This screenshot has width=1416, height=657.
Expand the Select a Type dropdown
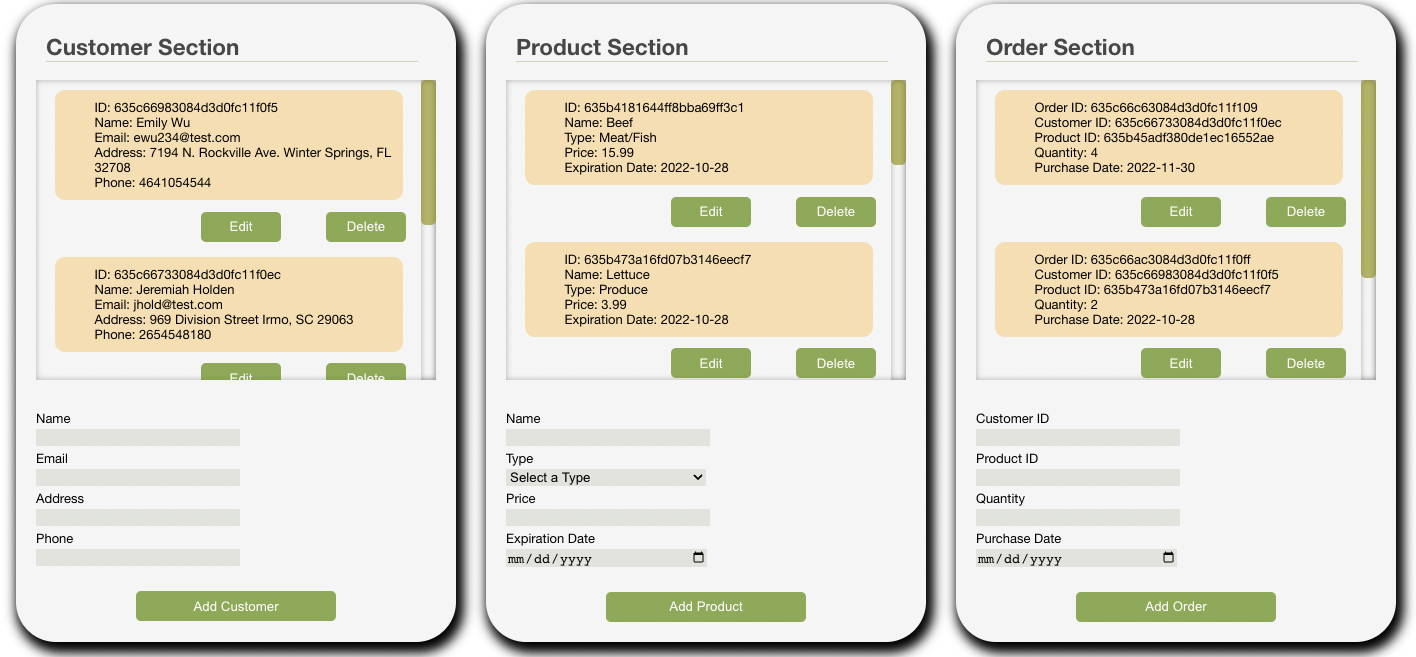pos(606,478)
